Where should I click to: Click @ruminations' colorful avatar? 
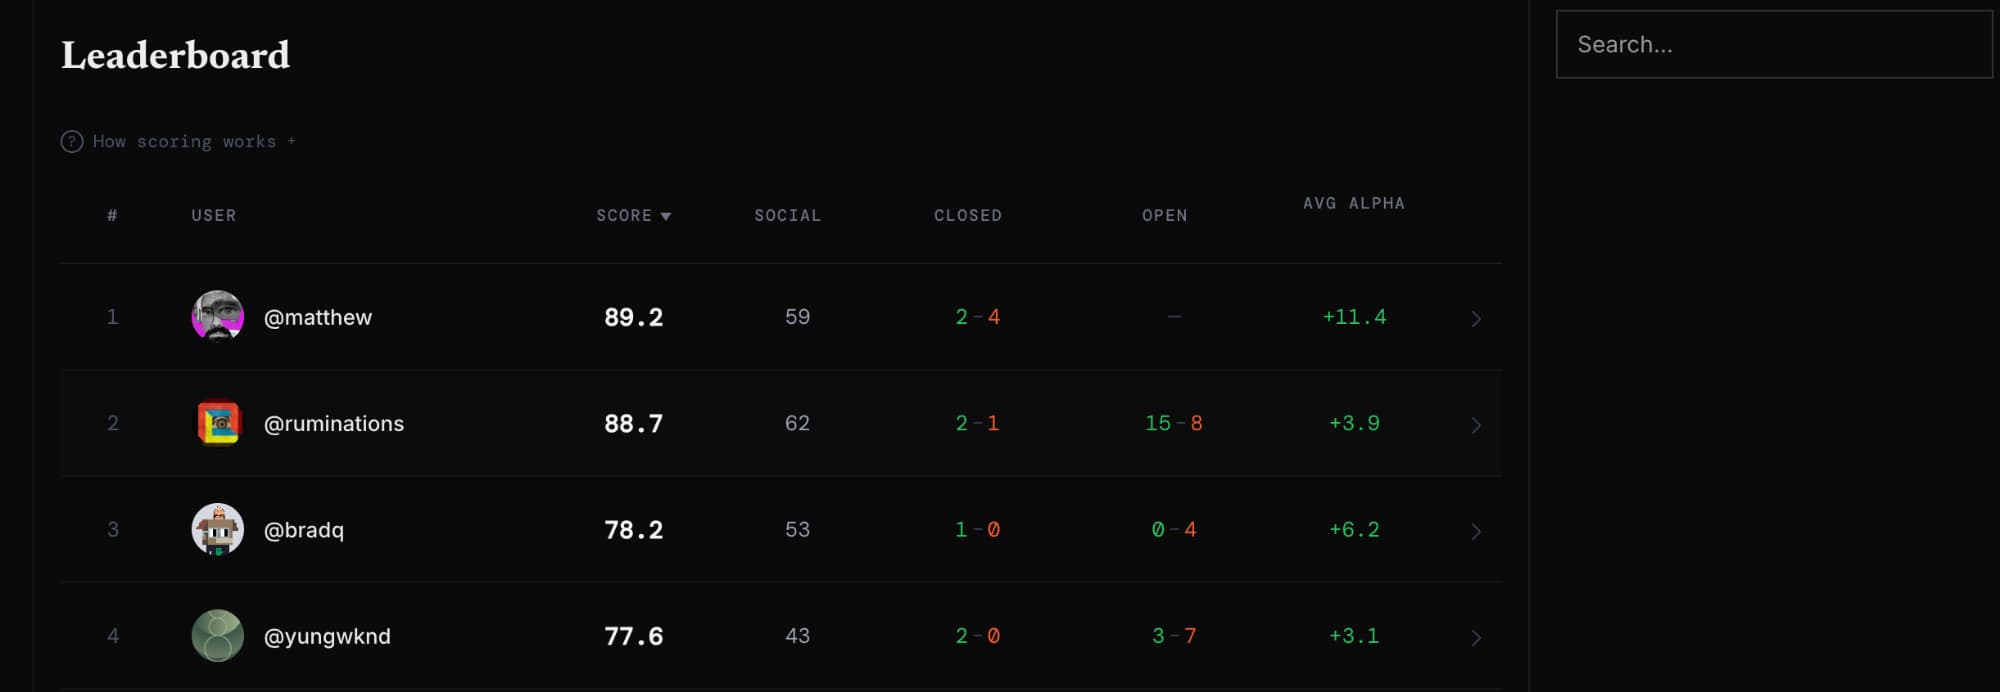pyautogui.click(x=218, y=424)
